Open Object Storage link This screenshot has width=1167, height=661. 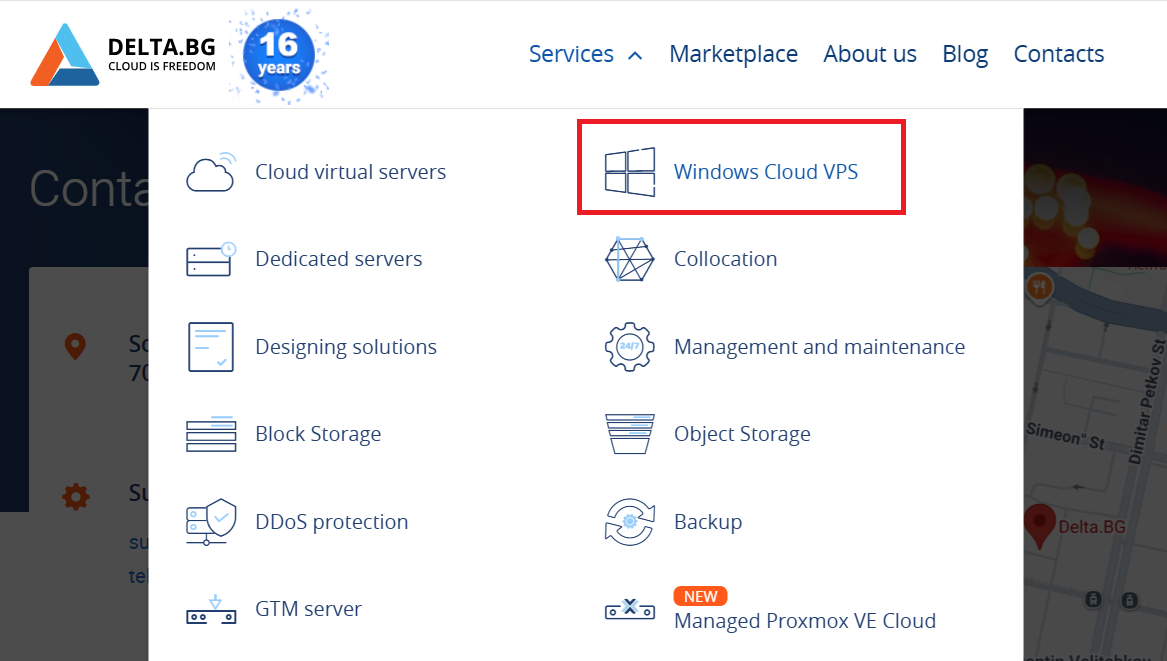click(742, 434)
